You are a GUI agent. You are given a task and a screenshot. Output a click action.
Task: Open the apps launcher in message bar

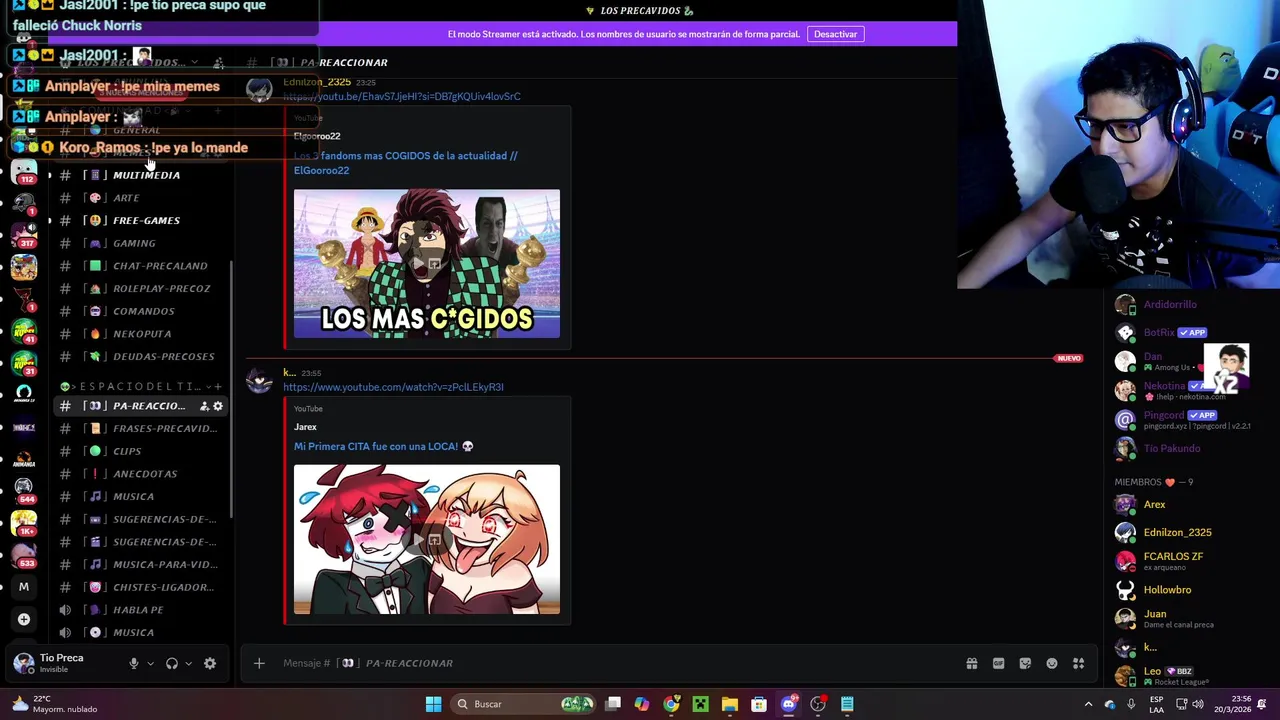1079,663
